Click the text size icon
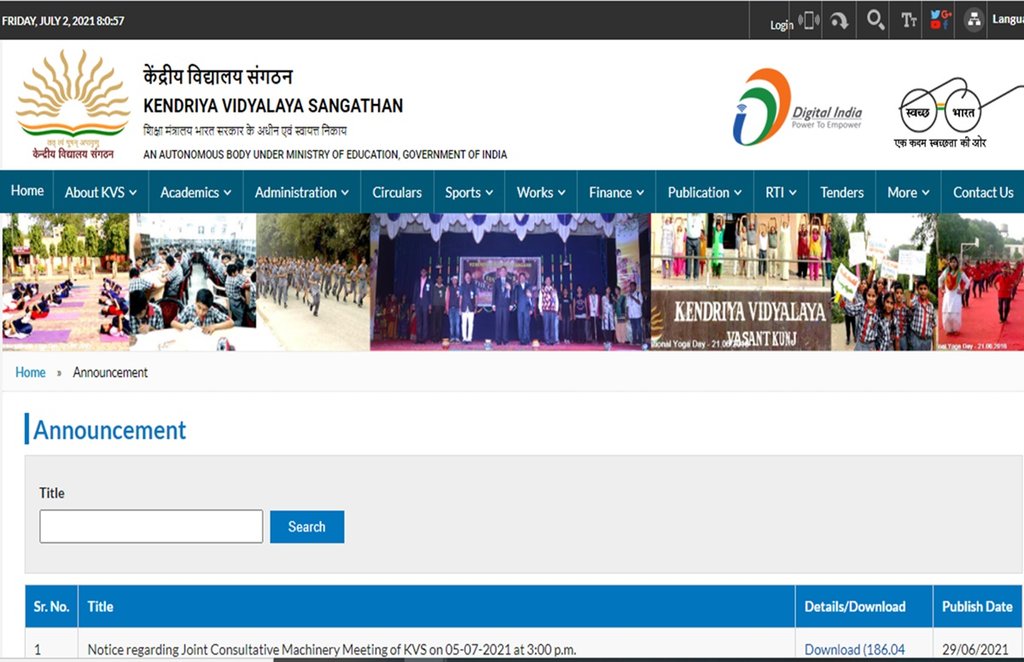Screen dimensions: 1024x662 (909, 20)
